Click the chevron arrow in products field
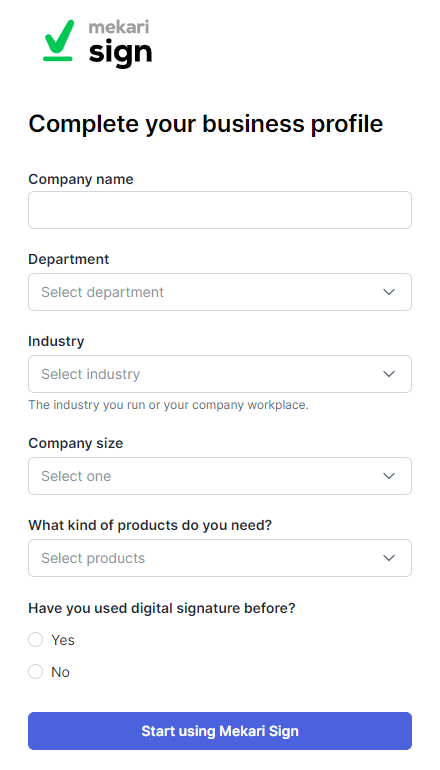 tap(389, 558)
